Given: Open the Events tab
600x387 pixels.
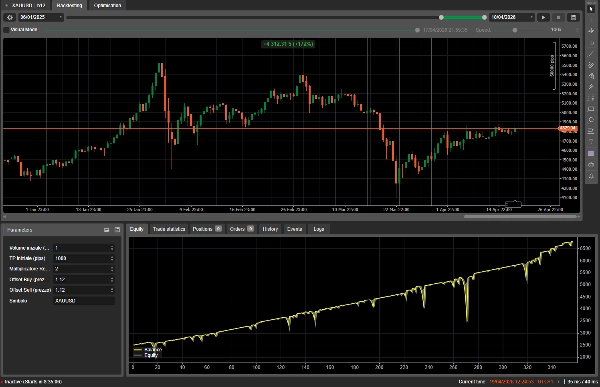Looking at the screenshot, I should point(294,229).
